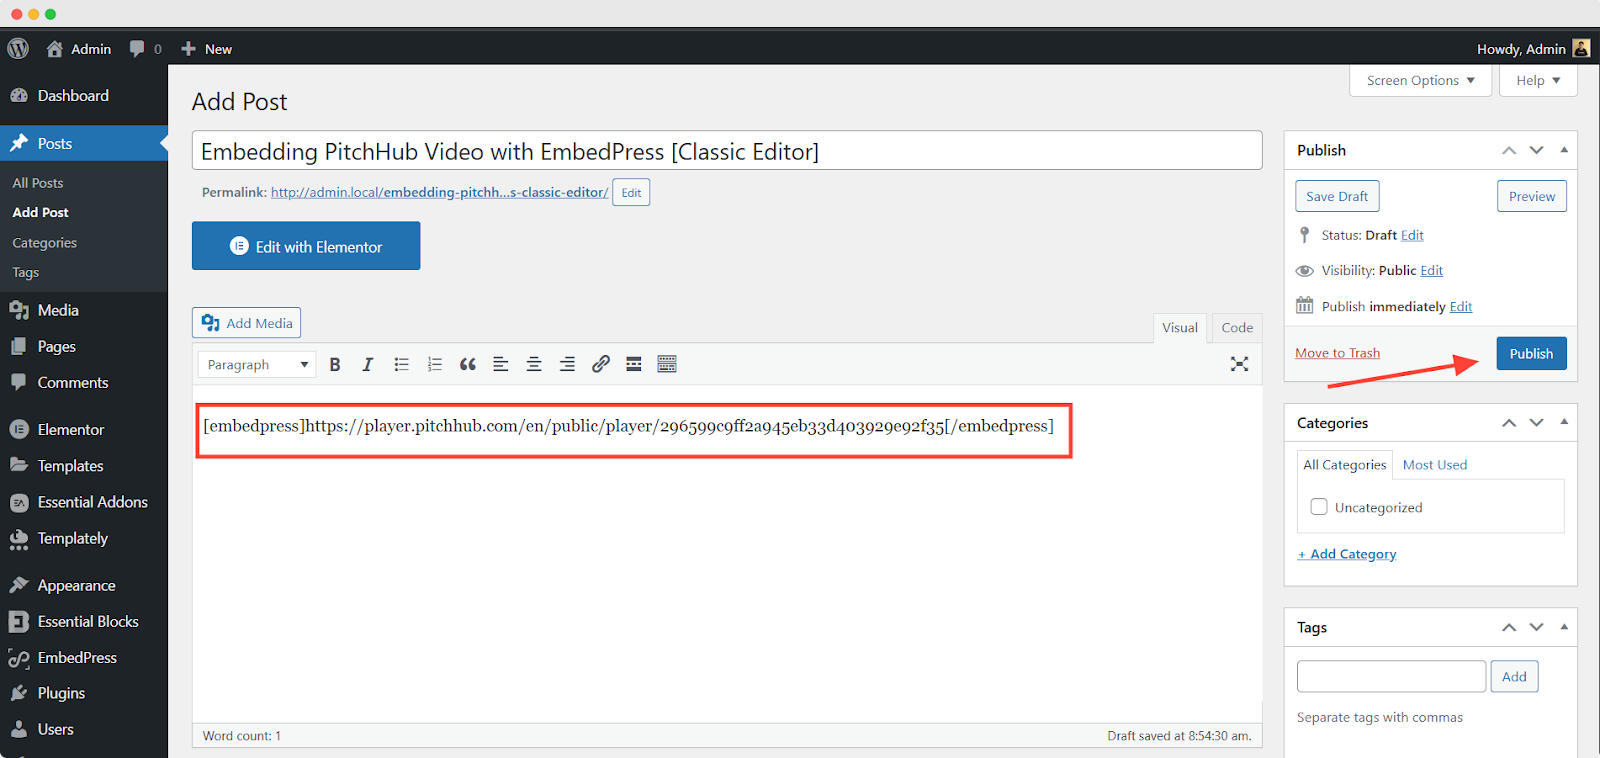Open the Posts menu
1600x758 pixels.
[84, 143]
